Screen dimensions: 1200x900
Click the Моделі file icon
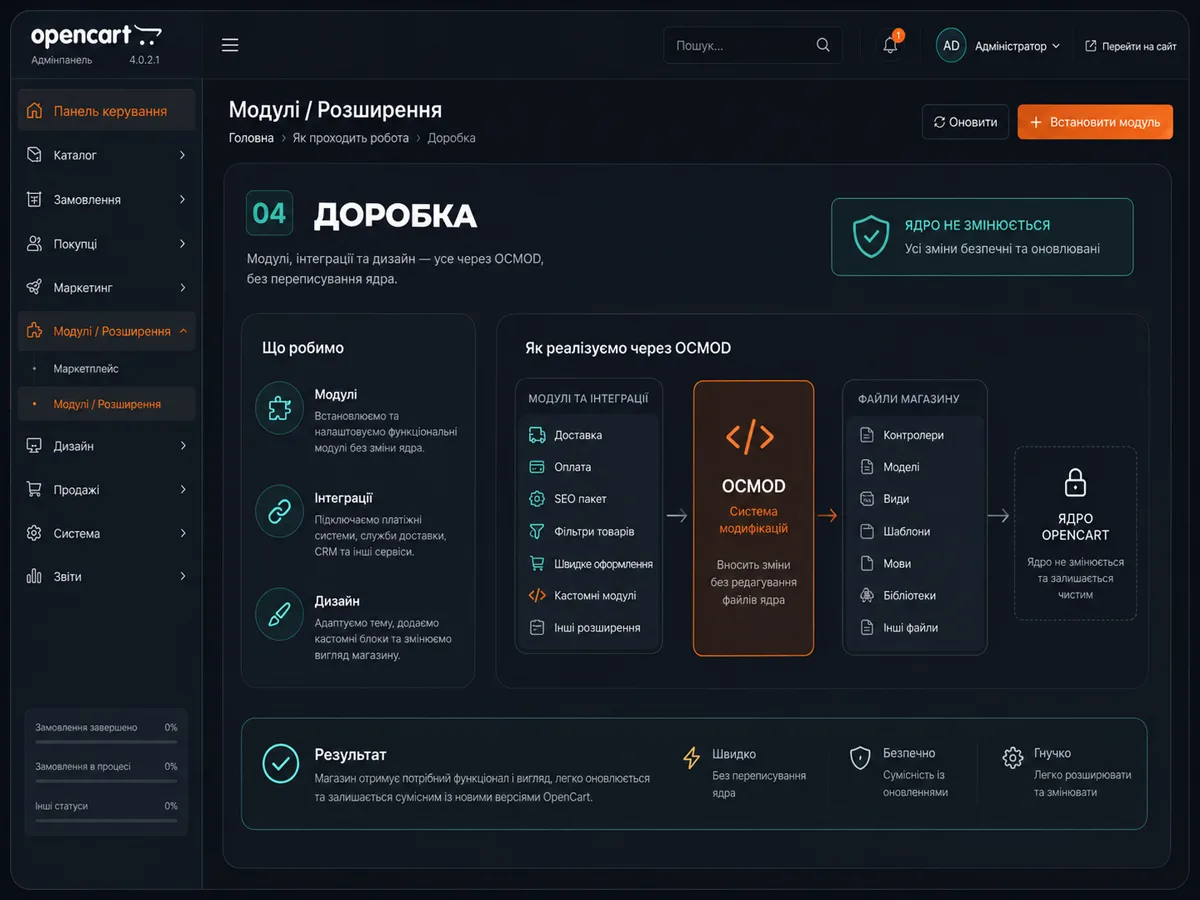click(x=867, y=467)
